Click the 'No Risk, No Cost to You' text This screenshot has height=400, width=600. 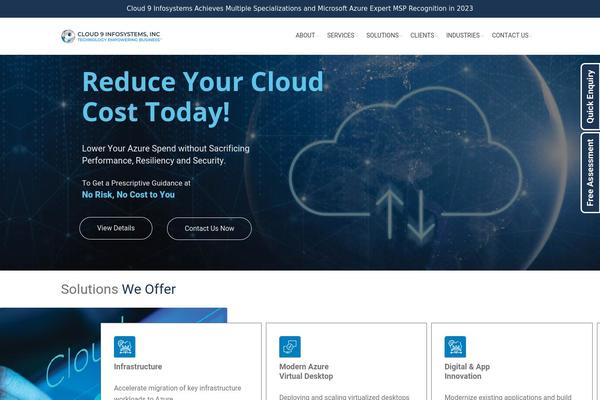pyautogui.click(x=128, y=194)
